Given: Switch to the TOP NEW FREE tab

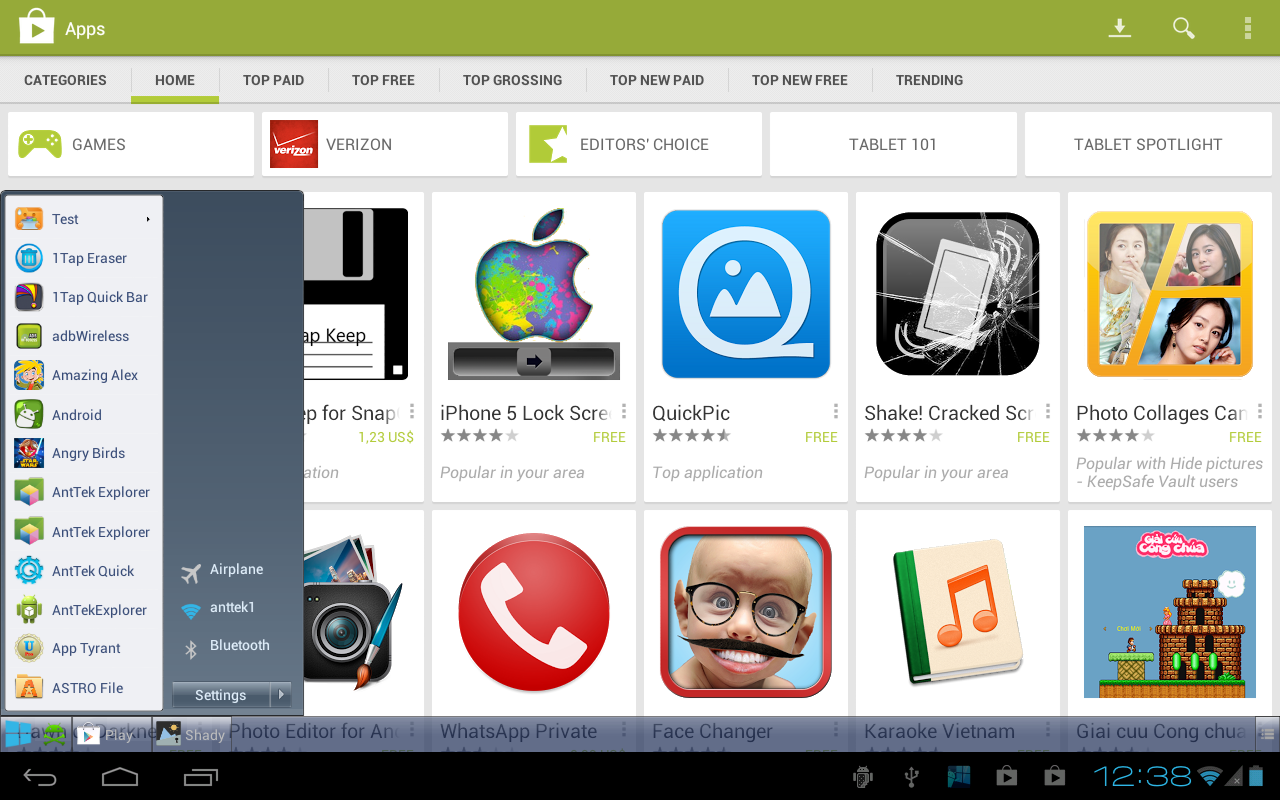Looking at the screenshot, I should coord(800,80).
